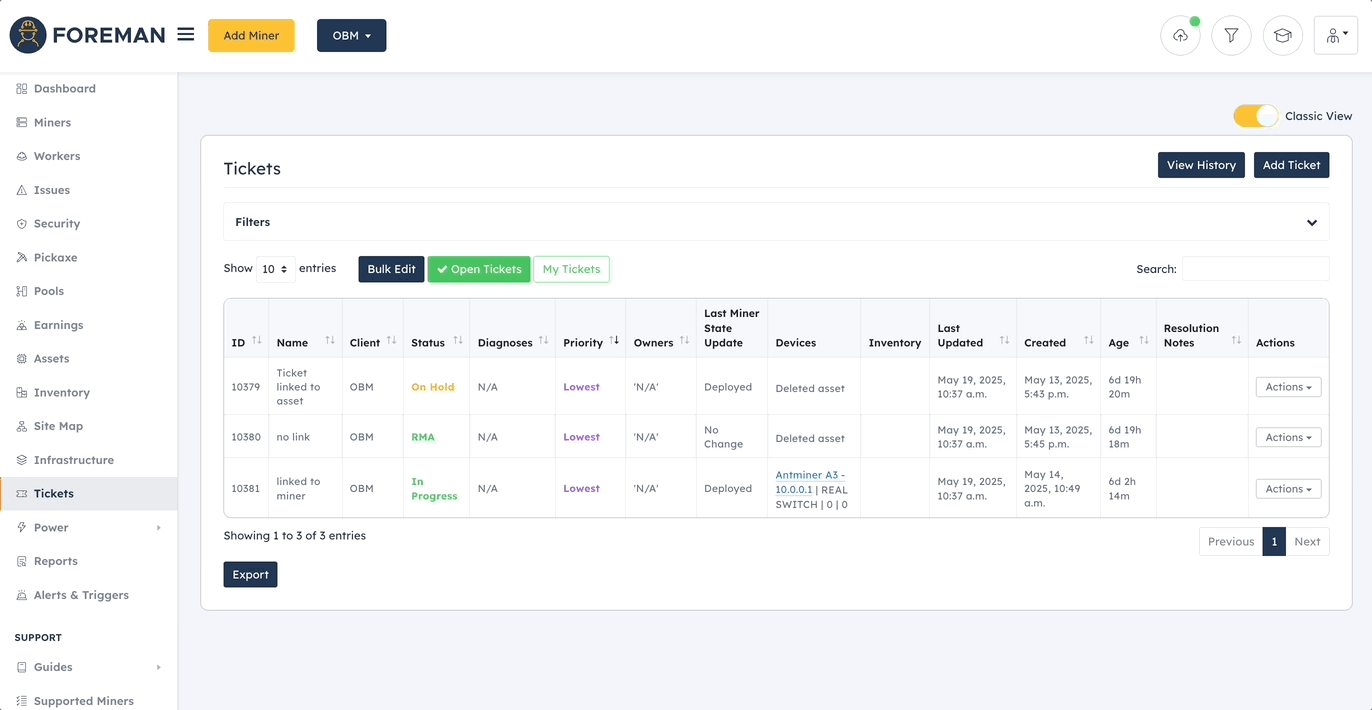
Task: Expand the Power submenu arrow
Action: coord(158,528)
